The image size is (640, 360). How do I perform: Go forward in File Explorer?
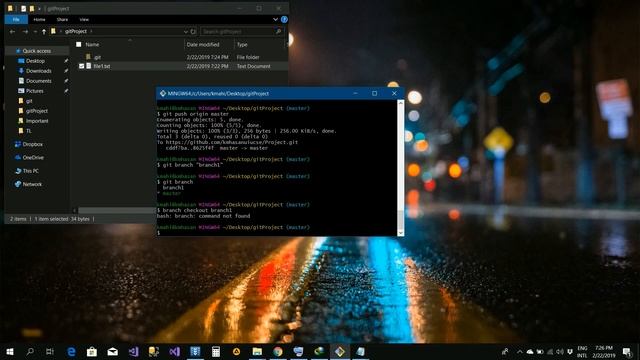(25, 31)
